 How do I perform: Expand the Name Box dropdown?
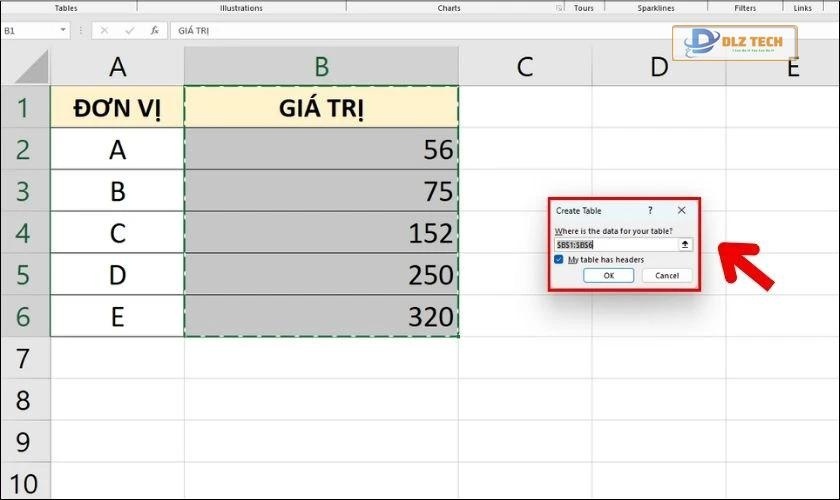click(x=63, y=31)
